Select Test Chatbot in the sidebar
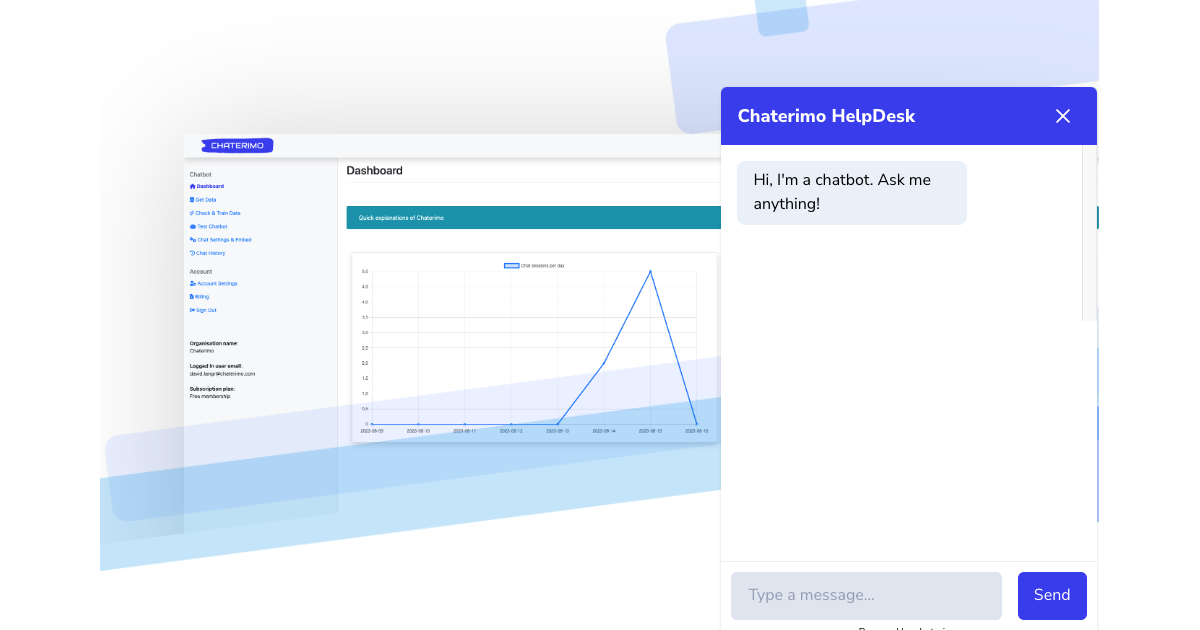The height and width of the screenshot is (630, 1200). point(212,227)
